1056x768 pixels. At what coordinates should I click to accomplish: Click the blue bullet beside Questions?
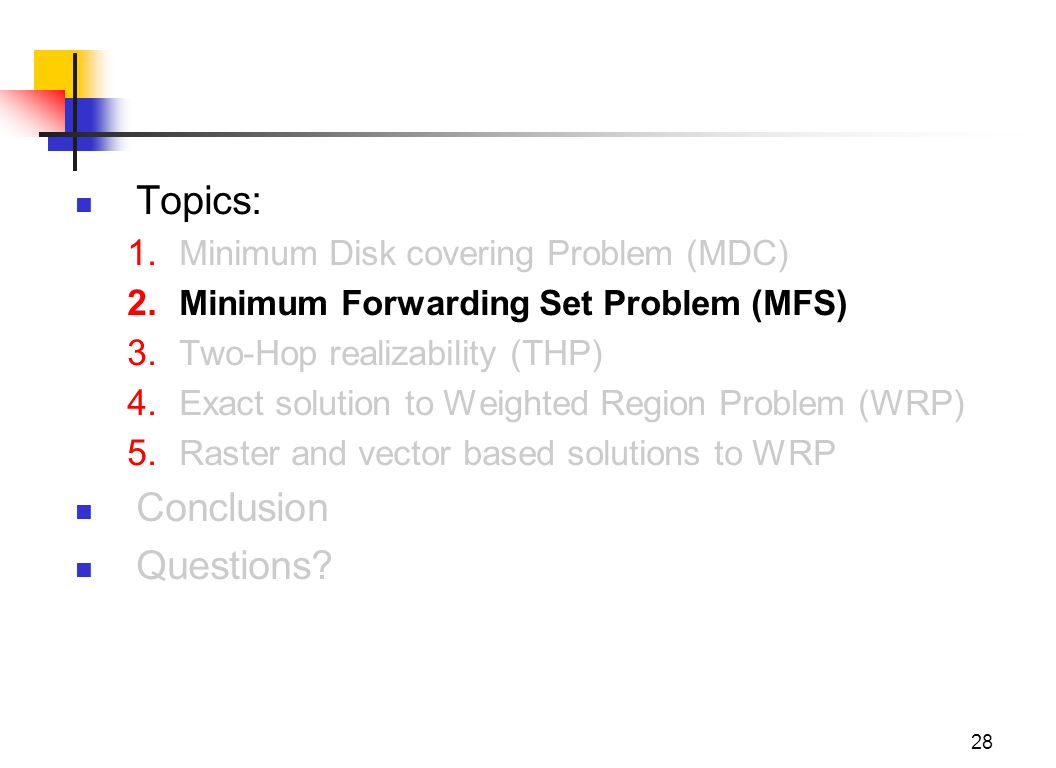[x=84, y=570]
